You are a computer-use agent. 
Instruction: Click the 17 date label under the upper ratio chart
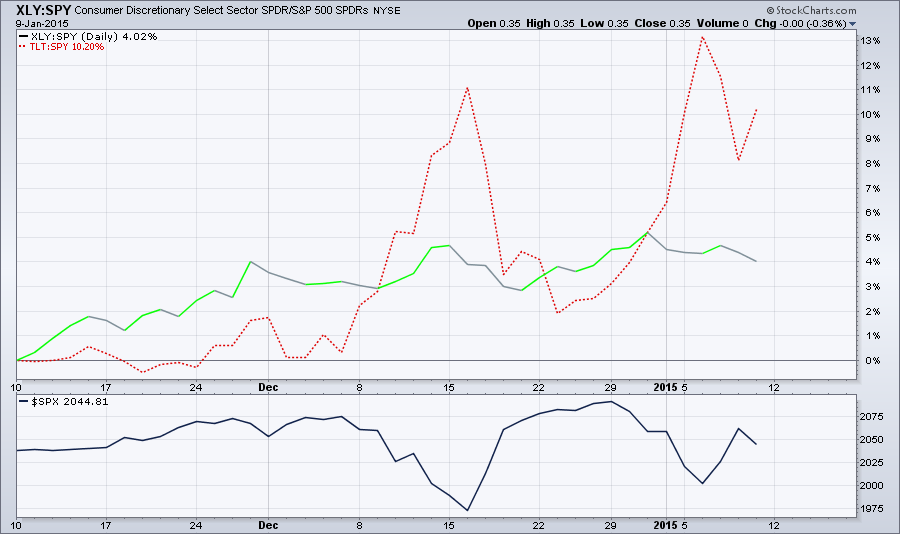point(106,388)
